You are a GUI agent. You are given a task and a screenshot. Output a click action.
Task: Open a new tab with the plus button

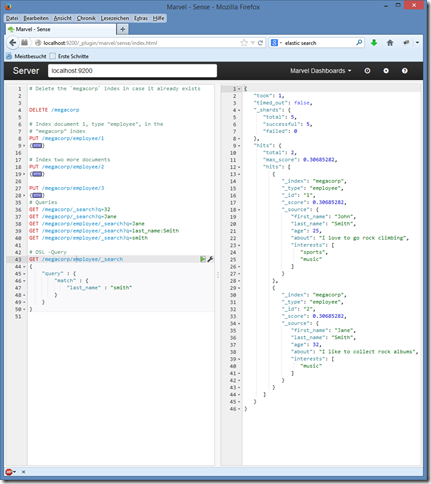(122, 29)
